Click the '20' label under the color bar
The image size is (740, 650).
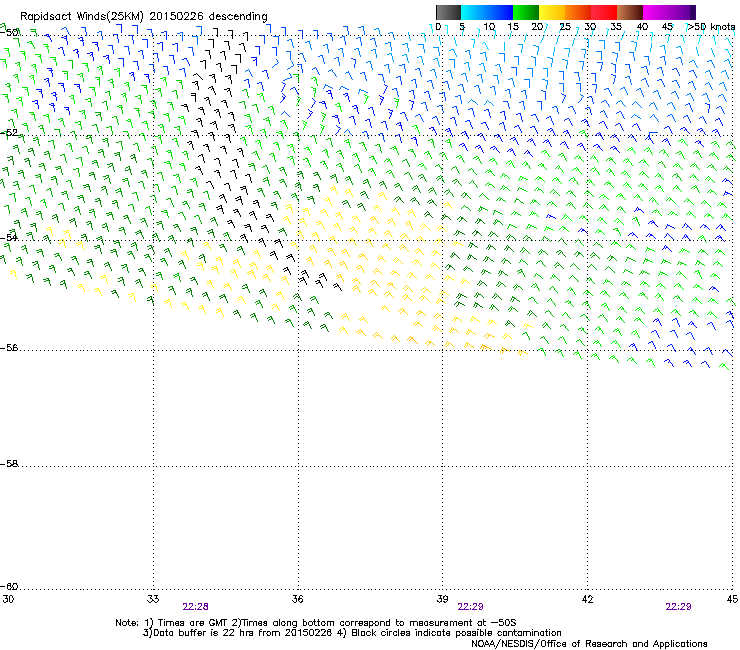tap(537, 27)
